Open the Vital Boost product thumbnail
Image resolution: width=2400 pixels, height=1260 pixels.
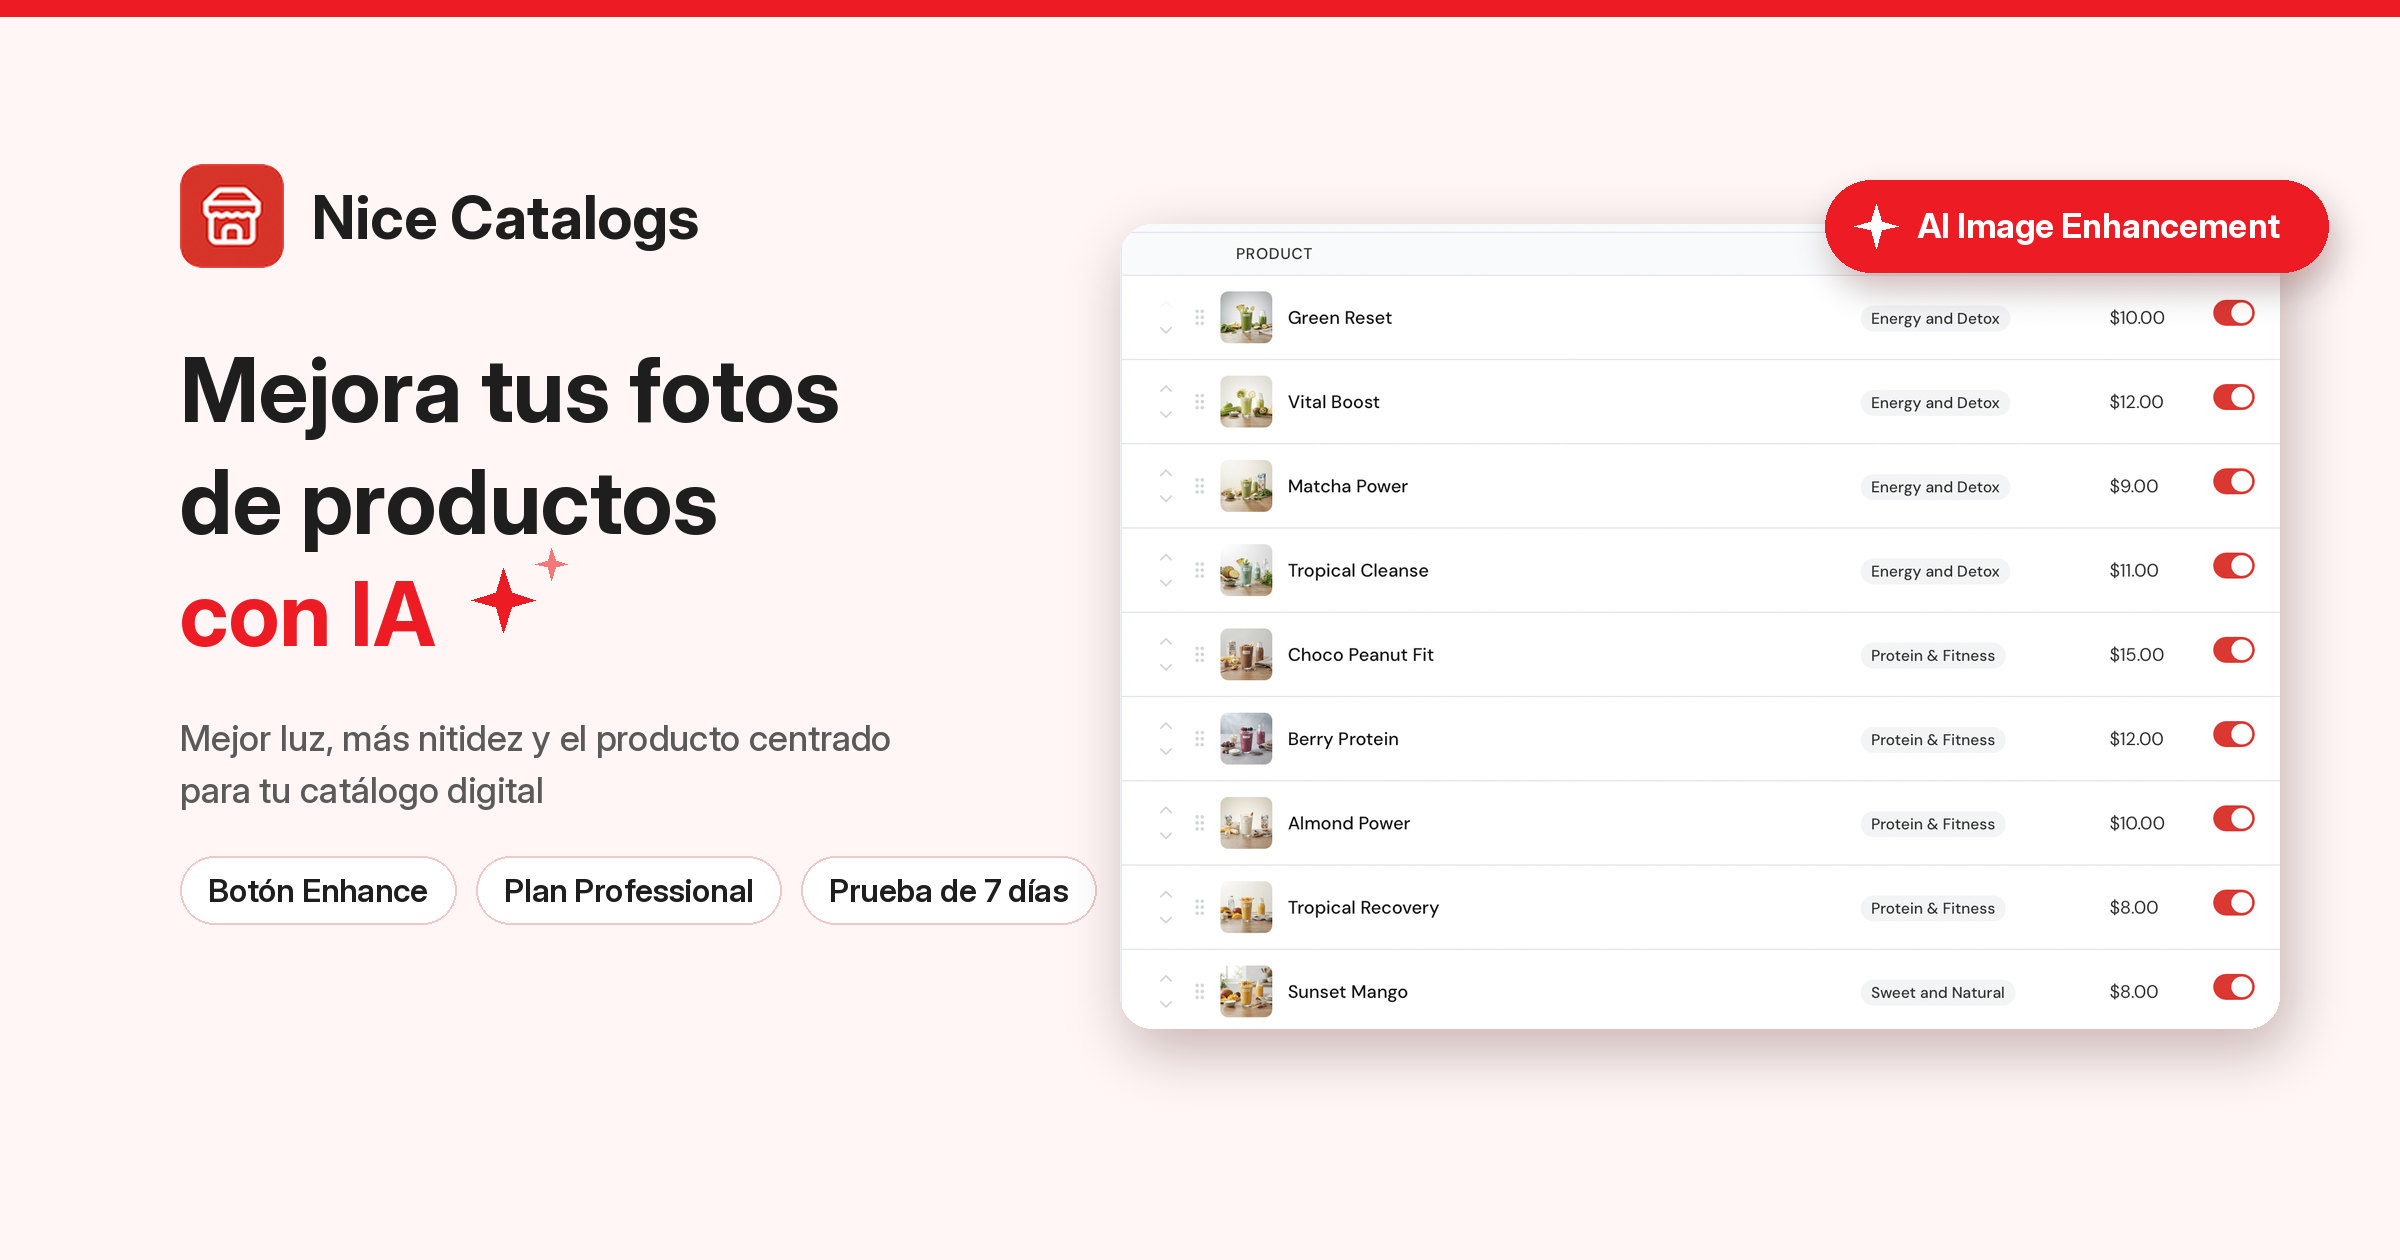point(1246,402)
